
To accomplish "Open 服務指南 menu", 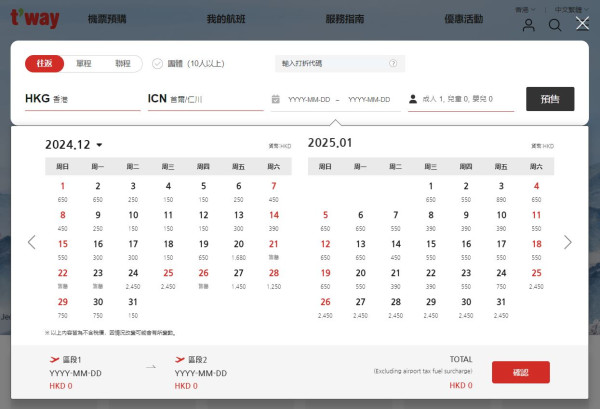I will pos(345,19).
